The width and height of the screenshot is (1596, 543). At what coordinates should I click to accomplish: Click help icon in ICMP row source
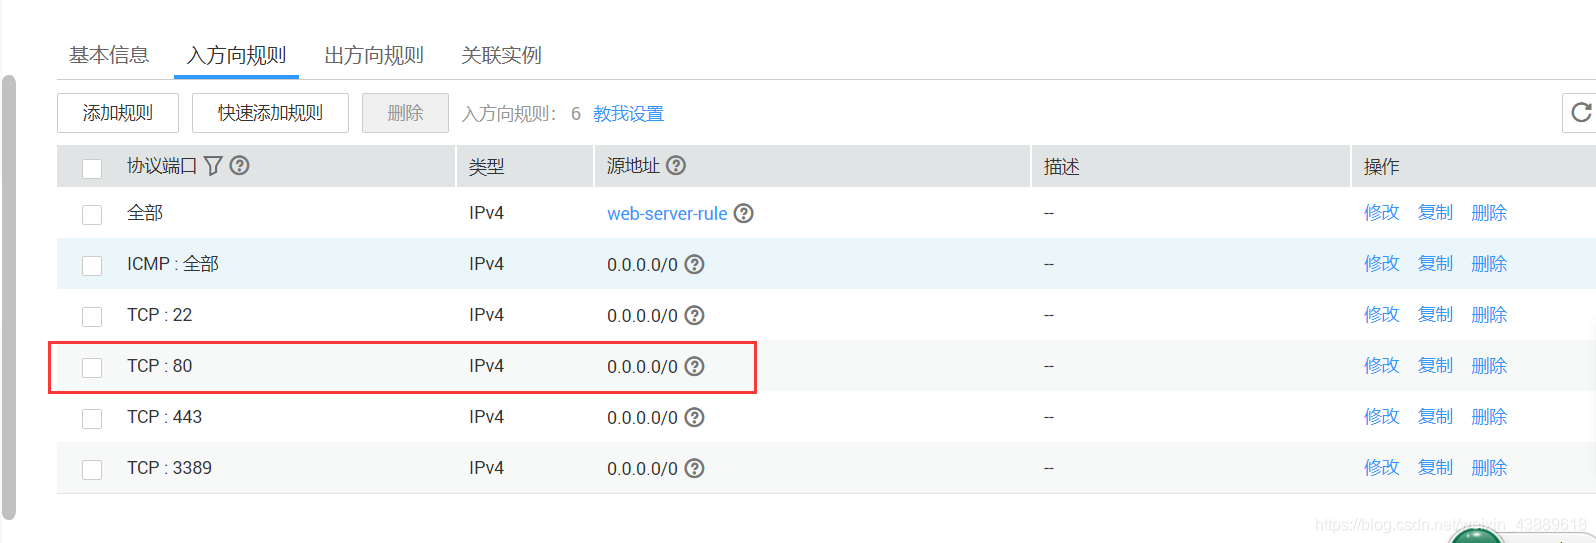[x=694, y=264]
